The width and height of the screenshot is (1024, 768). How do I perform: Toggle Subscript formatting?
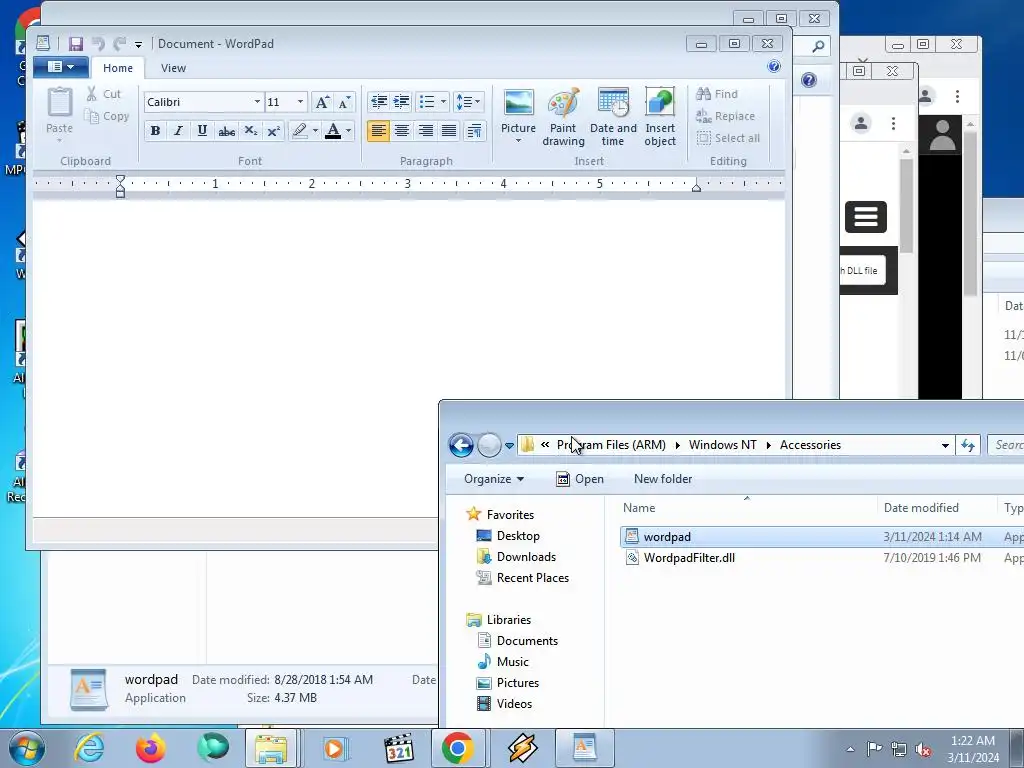250,131
